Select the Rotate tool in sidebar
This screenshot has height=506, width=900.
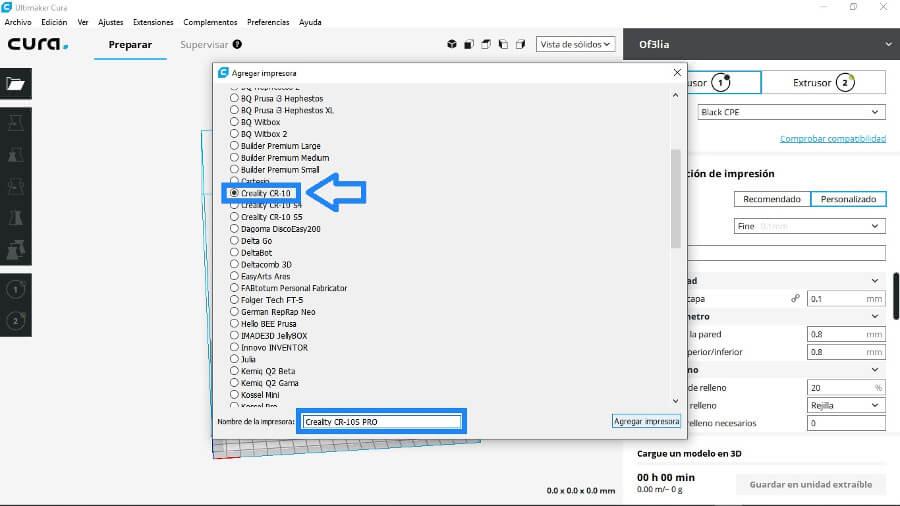[x=15, y=186]
